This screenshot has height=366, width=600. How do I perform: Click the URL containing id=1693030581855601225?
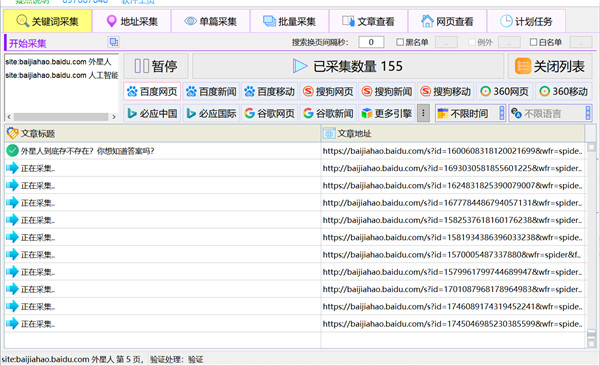click(x=452, y=168)
